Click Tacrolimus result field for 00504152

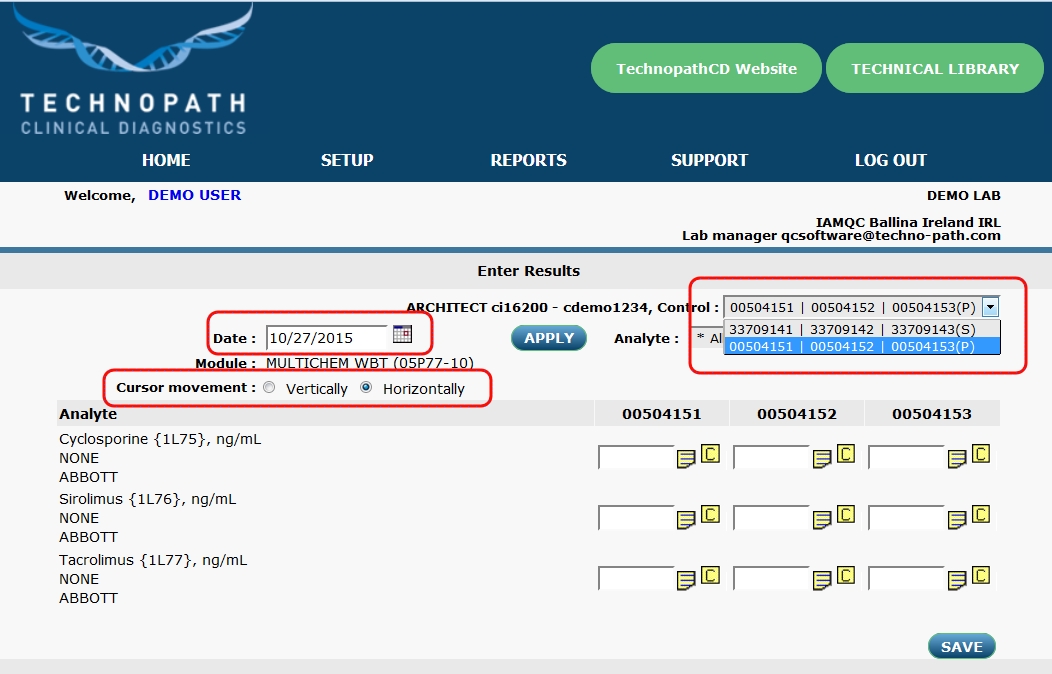click(x=772, y=578)
